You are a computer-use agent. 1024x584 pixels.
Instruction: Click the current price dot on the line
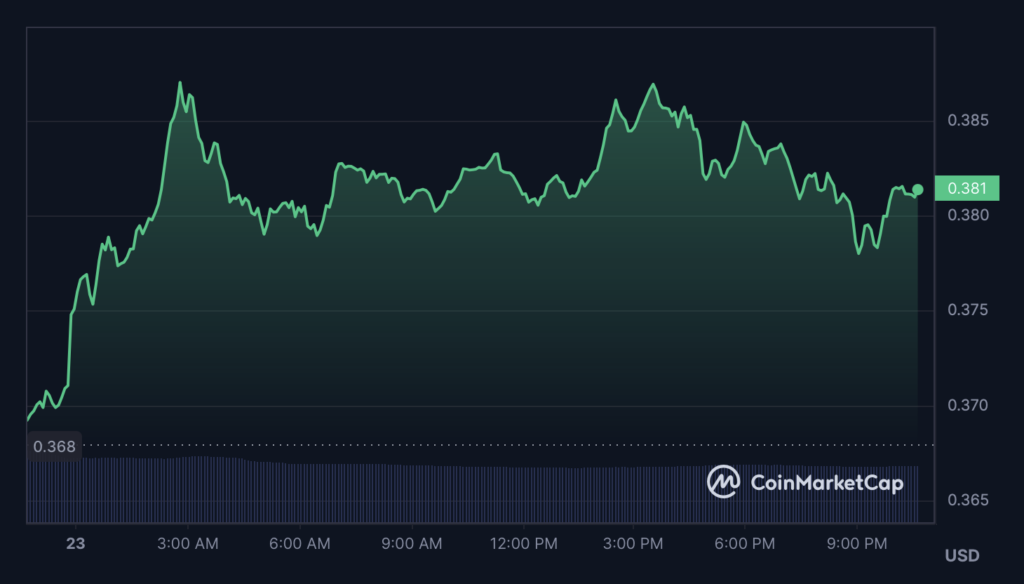[918, 189]
